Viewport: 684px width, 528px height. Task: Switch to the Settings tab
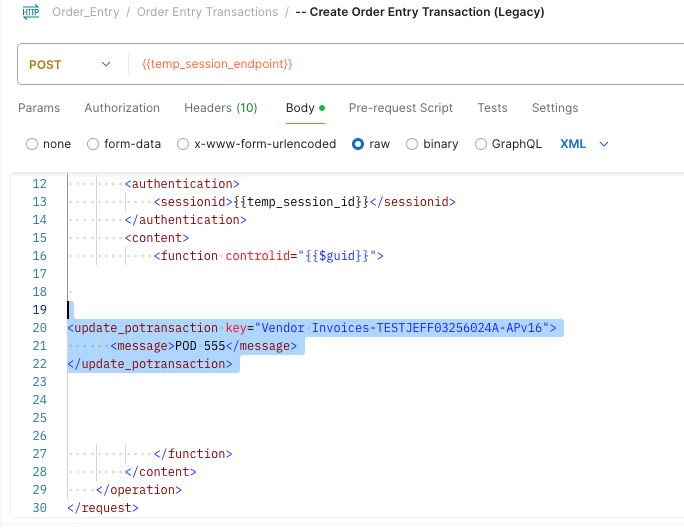[x=555, y=108]
